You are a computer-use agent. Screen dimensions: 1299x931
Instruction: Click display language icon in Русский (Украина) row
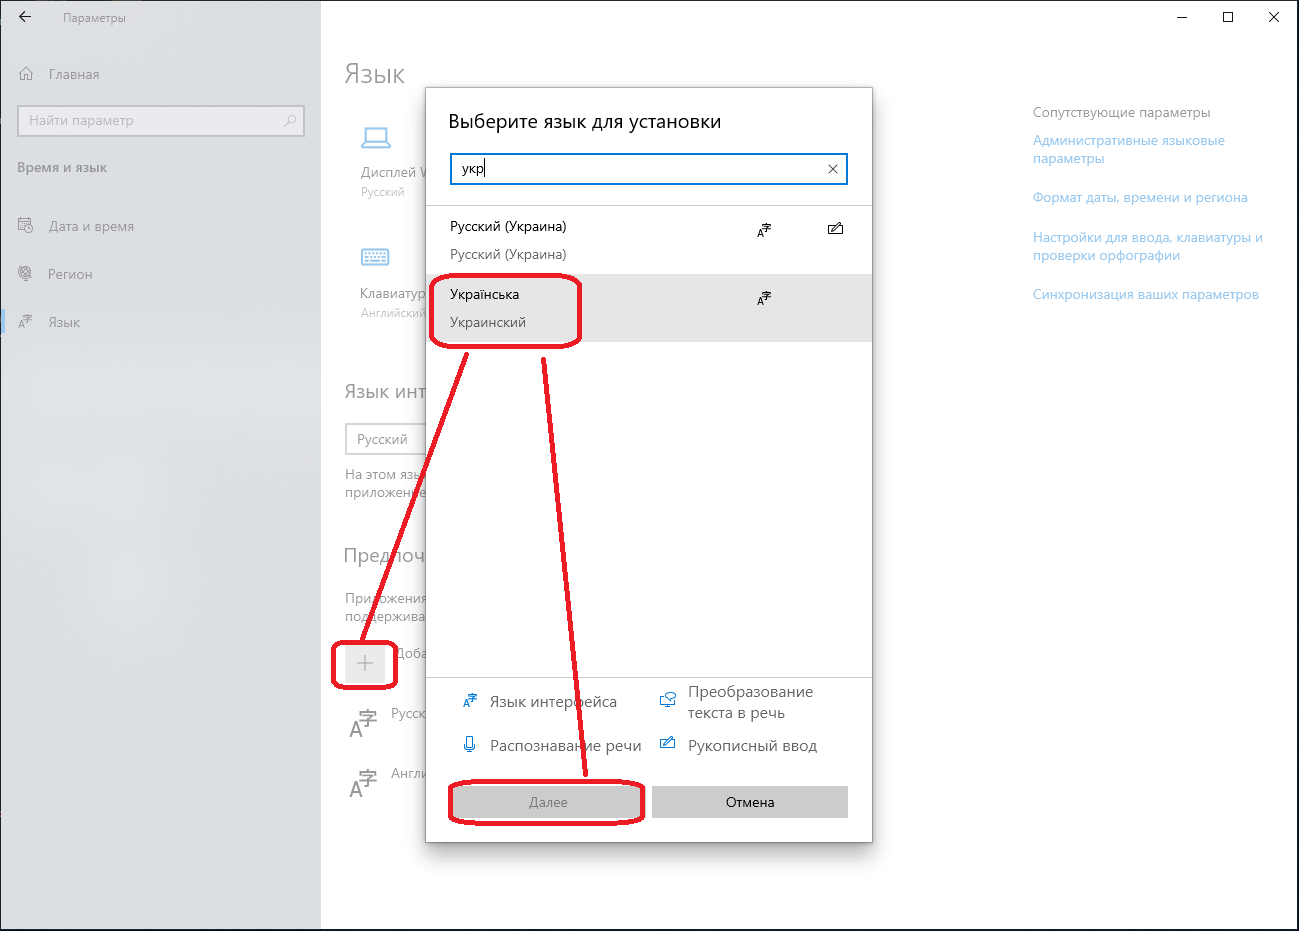point(764,230)
